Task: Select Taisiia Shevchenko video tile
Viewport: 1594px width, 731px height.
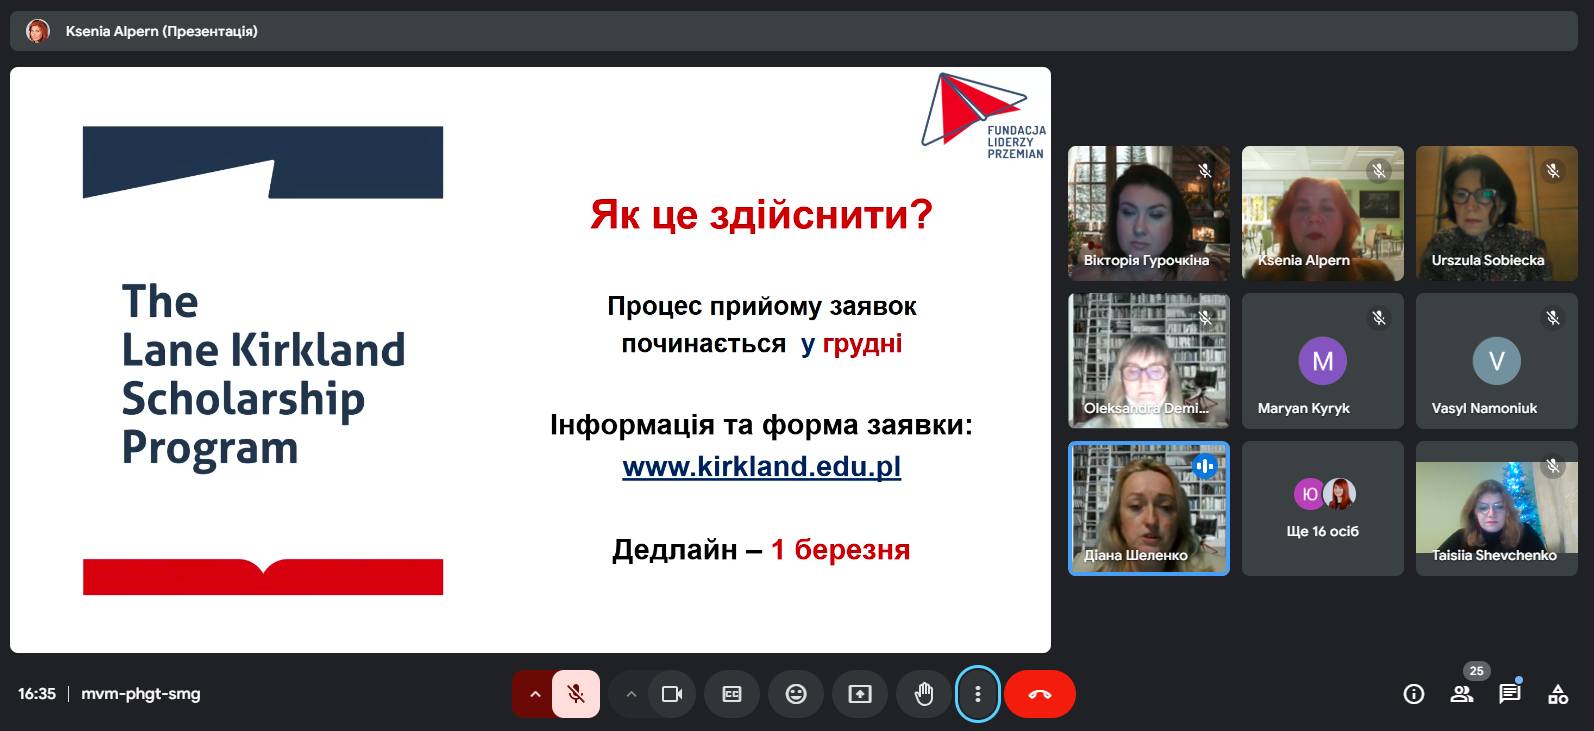Action: (1497, 509)
